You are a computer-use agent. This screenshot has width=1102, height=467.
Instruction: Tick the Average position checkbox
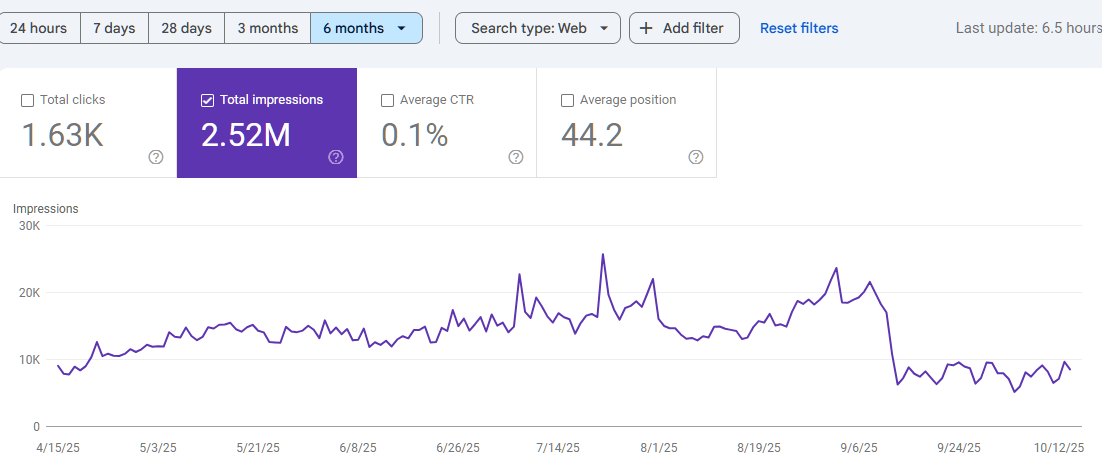(568, 100)
